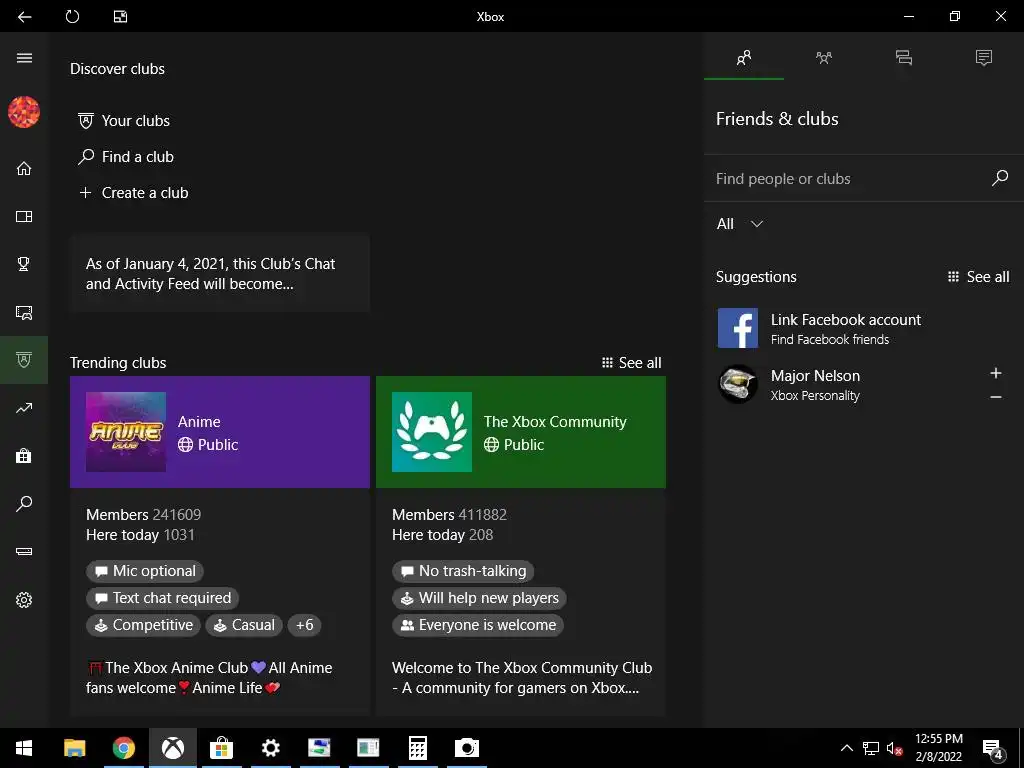
Task: Select Will help new players tag
Action: point(479,598)
